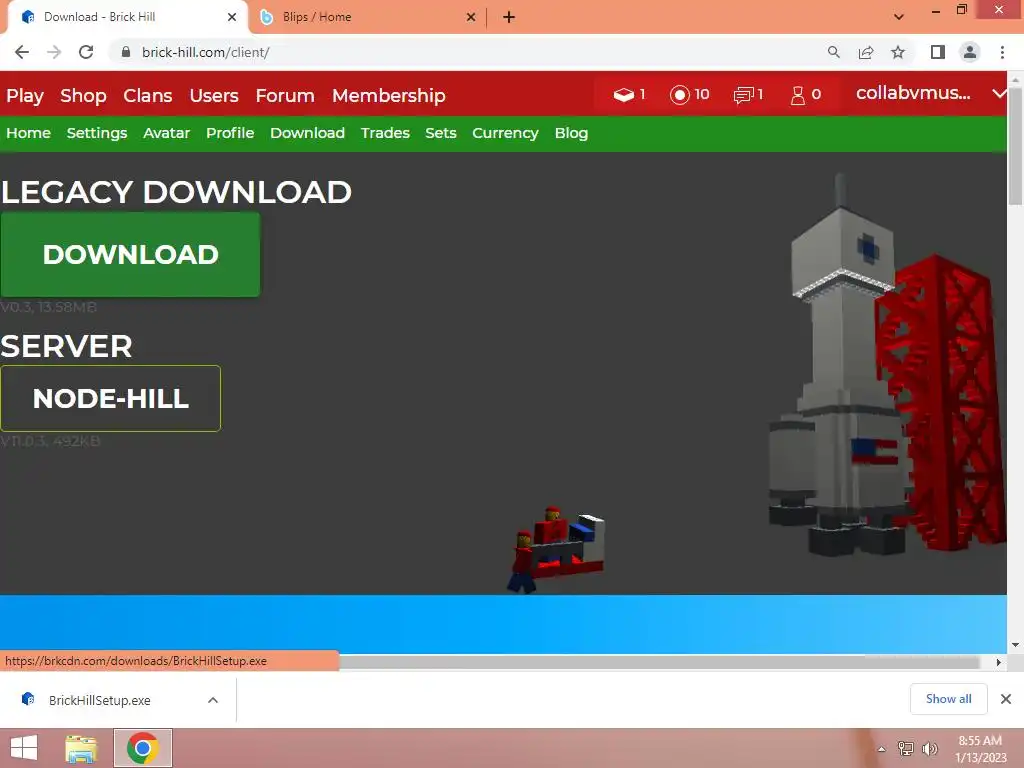Screen dimensions: 1024x768
Task: Expand the collabvmus... account dropdown
Action: point(999,93)
